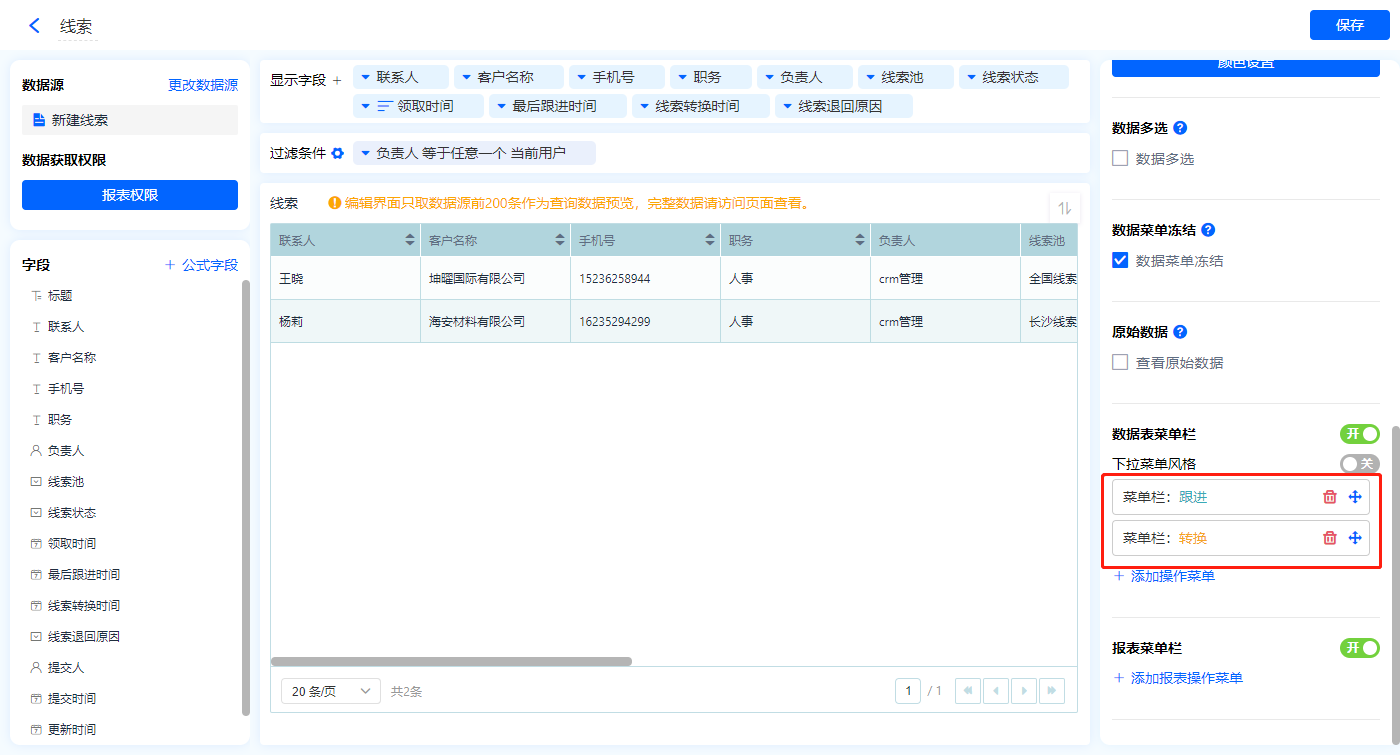This screenshot has width=1400, height=755.
Task: Click the back arrow next to 线索
Action: pyautogui.click(x=35, y=26)
